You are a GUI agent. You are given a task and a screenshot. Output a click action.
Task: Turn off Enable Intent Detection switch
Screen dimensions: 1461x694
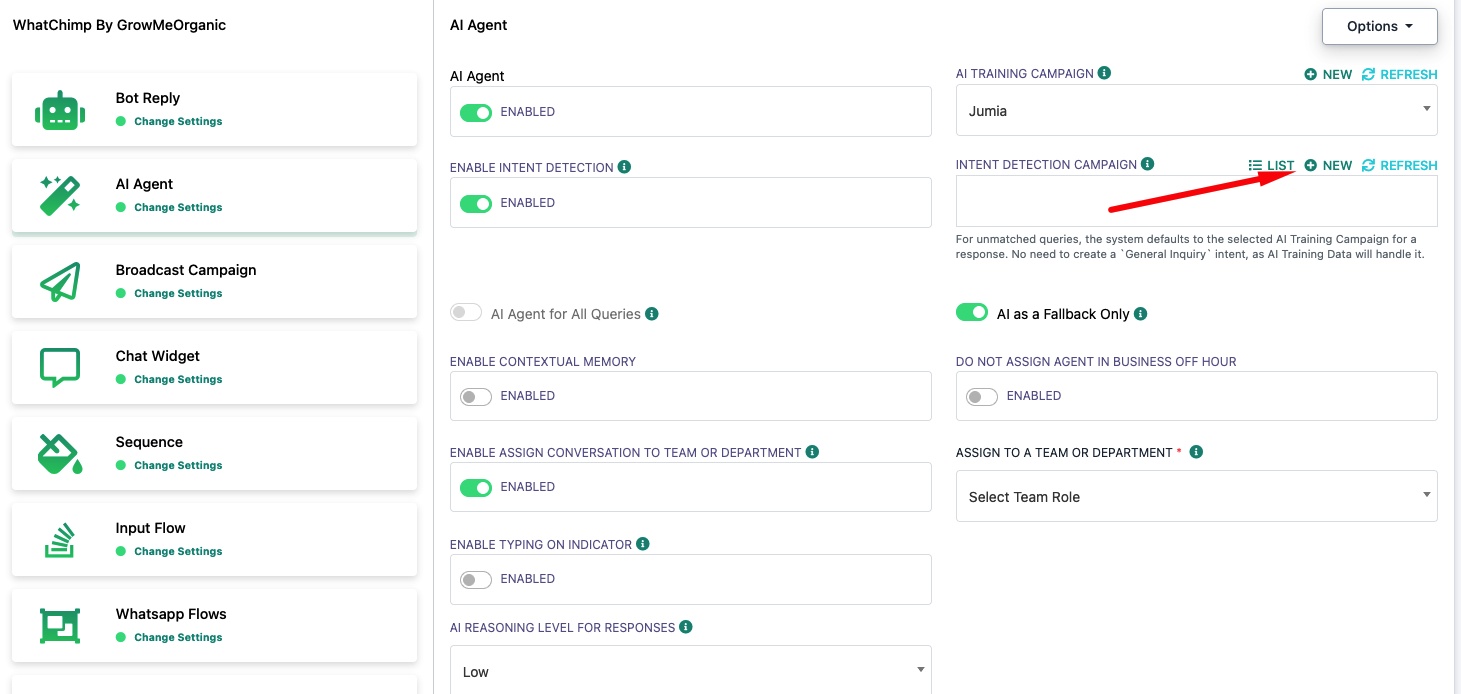(x=476, y=203)
